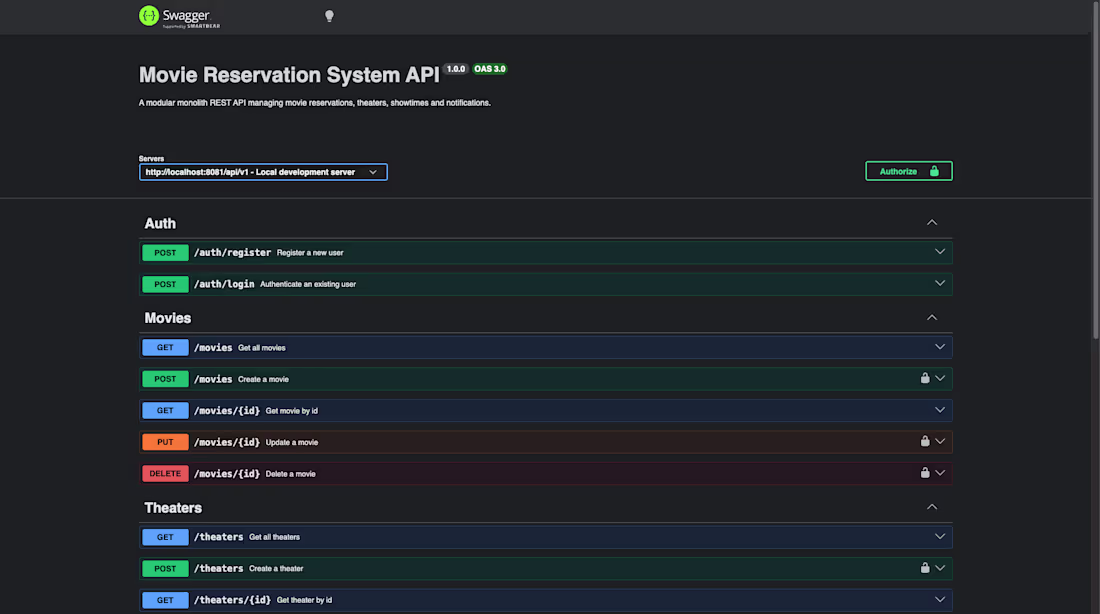
Task: Click the POST badge for /auth/login
Action: click(165, 284)
